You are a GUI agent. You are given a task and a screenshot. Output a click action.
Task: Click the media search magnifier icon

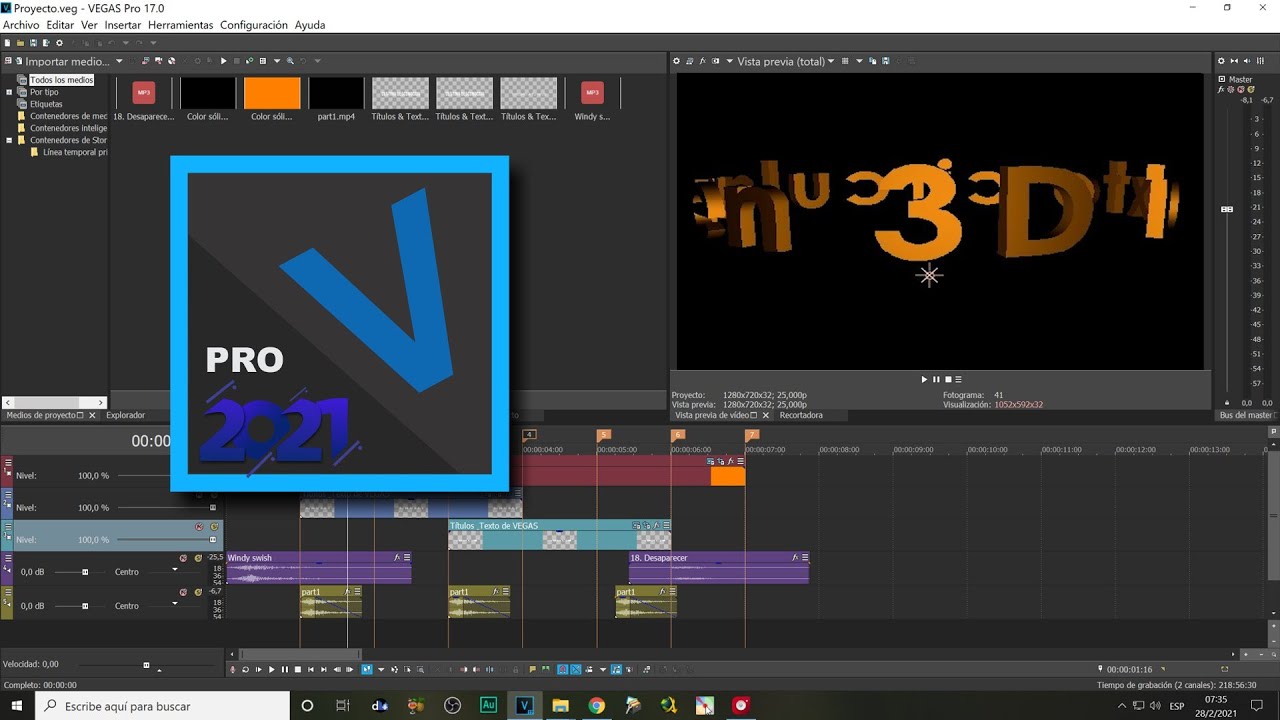coord(290,61)
